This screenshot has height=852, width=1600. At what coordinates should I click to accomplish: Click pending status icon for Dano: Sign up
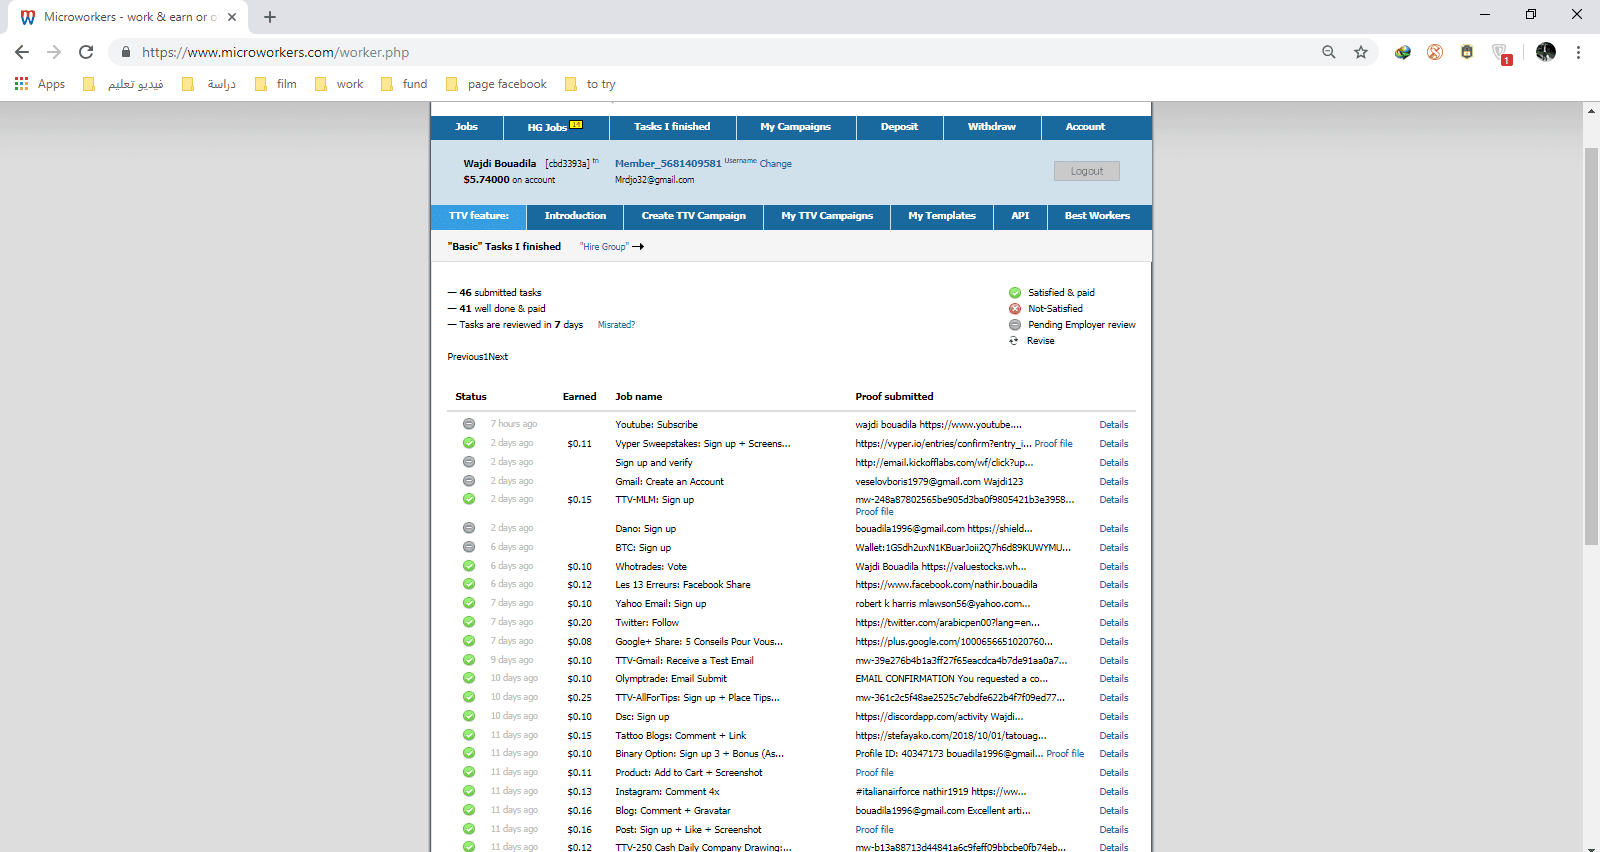point(468,528)
